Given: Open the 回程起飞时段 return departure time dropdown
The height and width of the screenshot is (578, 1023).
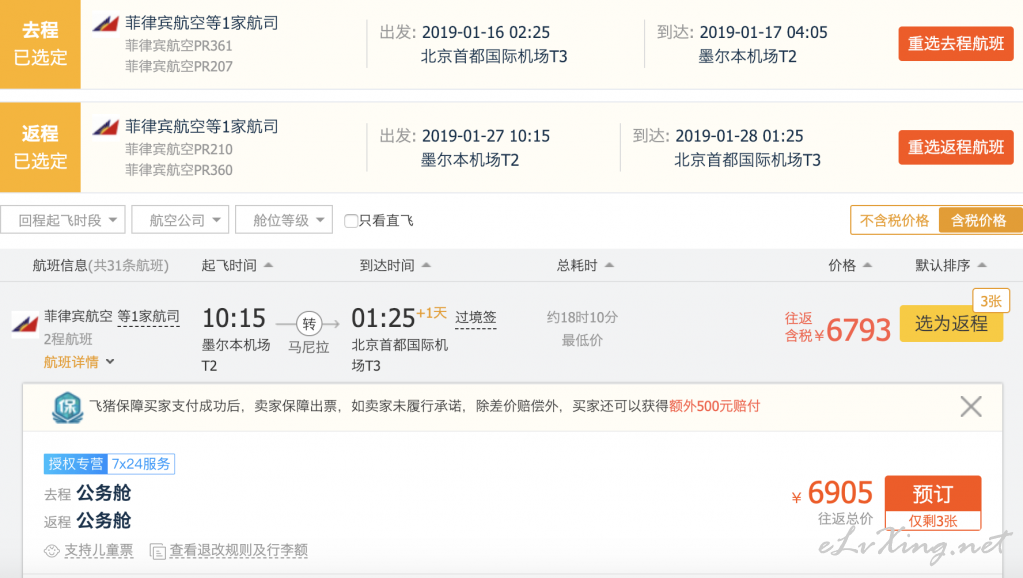Looking at the screenshot, I should point(63,220).
